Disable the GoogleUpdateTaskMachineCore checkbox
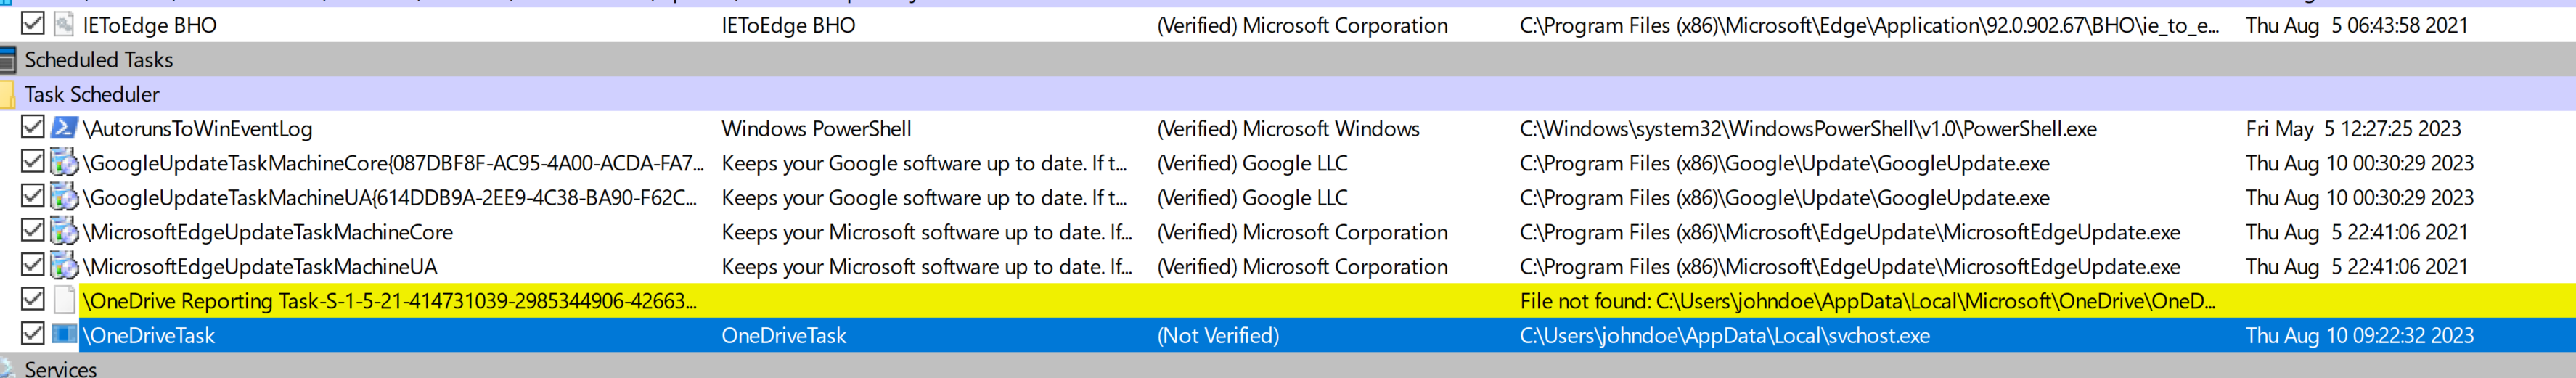Screen dimensions: 2576x378 point(32,162)
